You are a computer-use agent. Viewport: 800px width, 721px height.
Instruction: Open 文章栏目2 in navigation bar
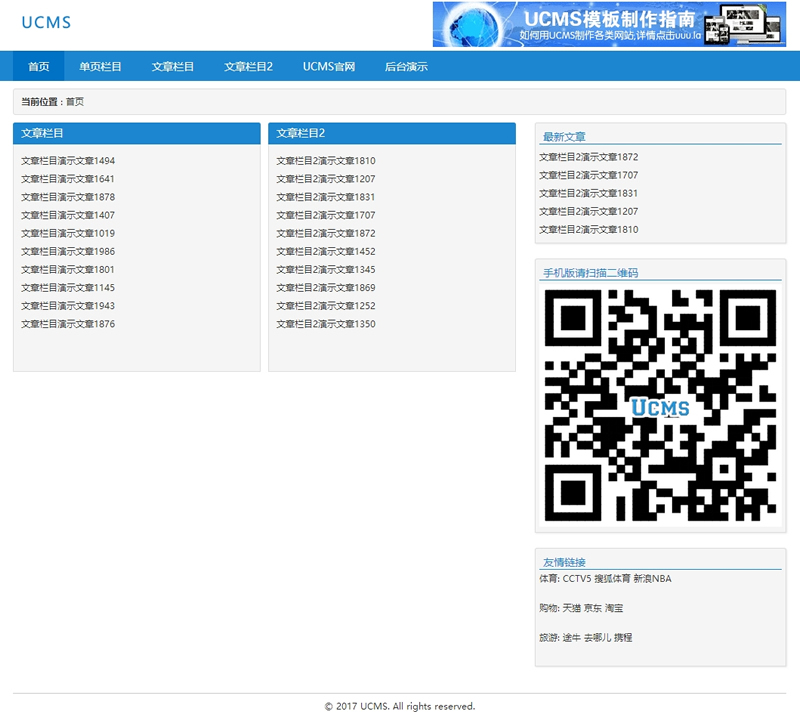coord(248,66)
